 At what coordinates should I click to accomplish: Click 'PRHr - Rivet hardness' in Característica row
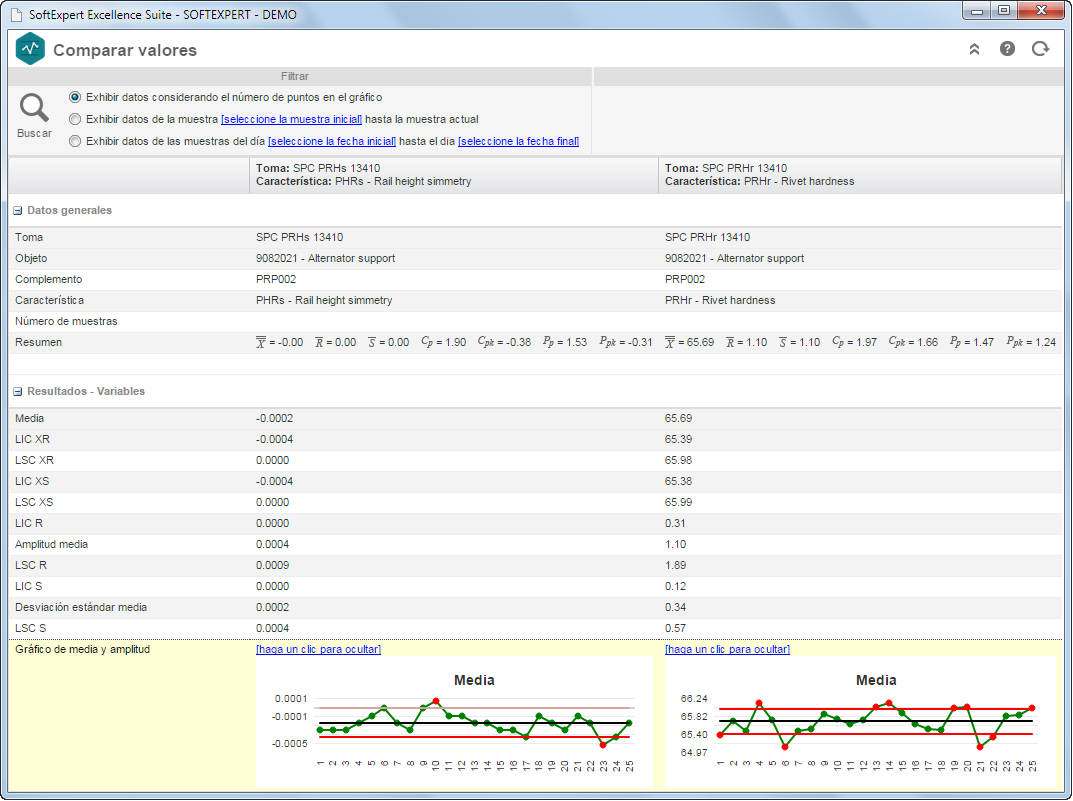tap(720, 300)
